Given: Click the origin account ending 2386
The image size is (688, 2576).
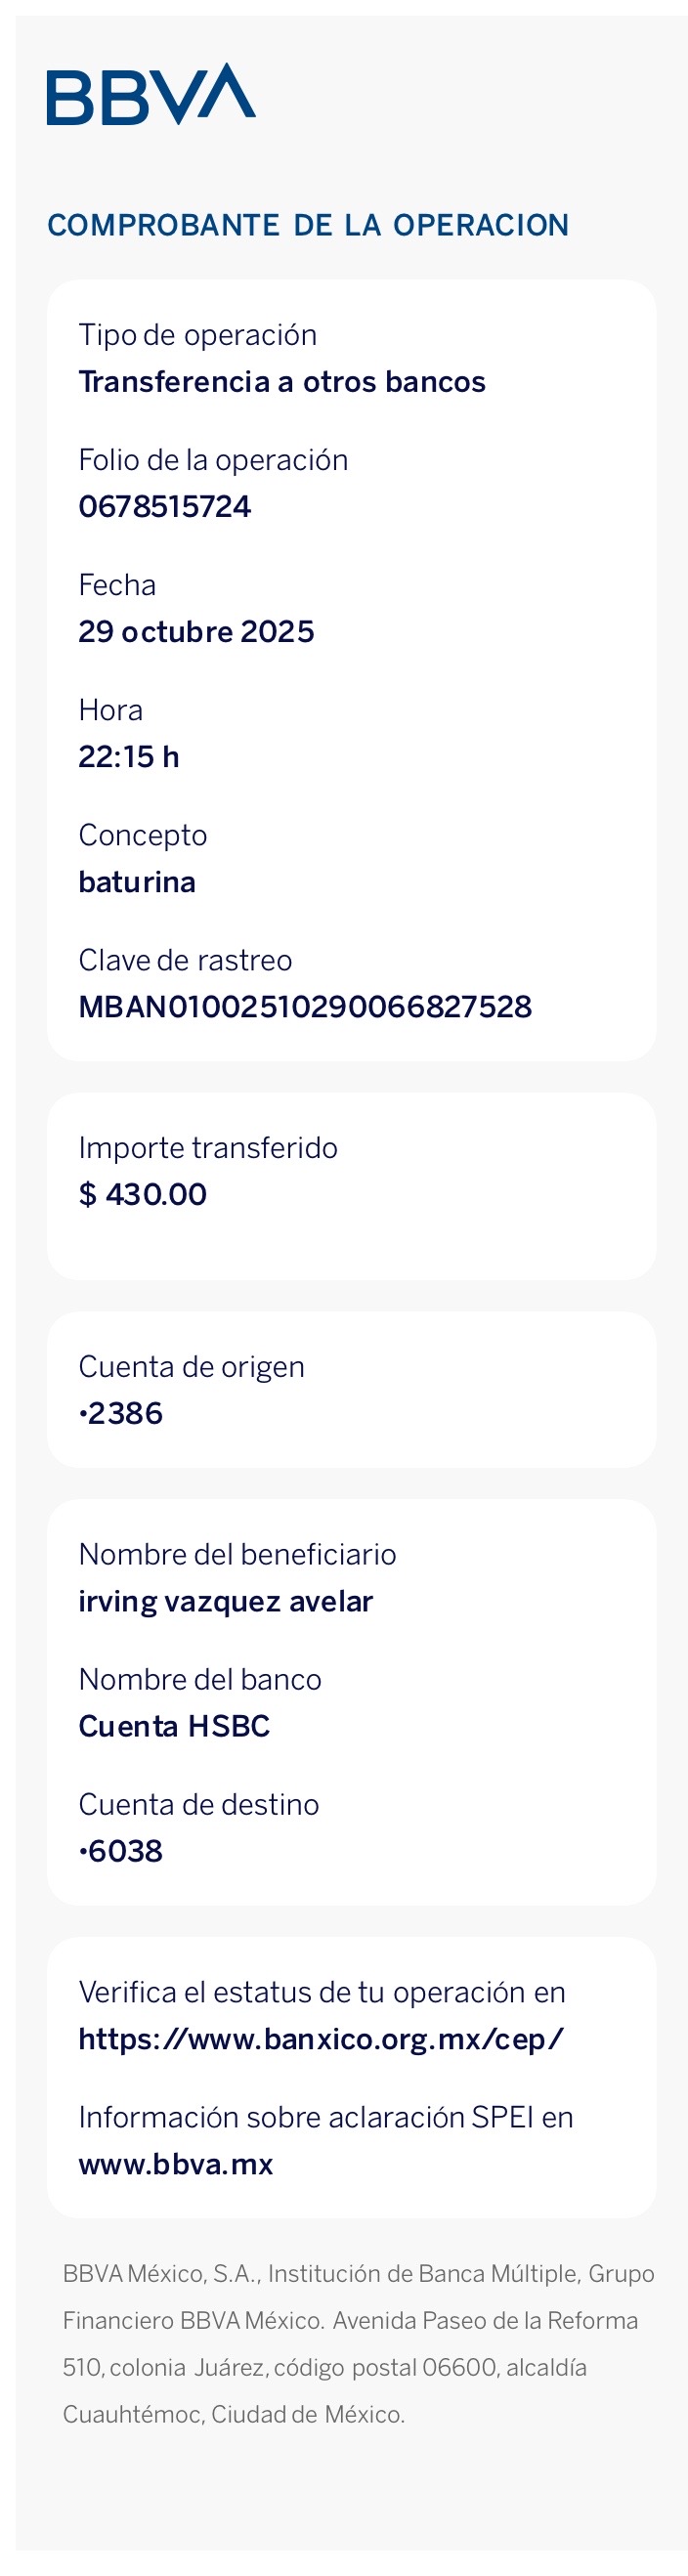Looking at the screenshot, I should tap(121, 1412).
